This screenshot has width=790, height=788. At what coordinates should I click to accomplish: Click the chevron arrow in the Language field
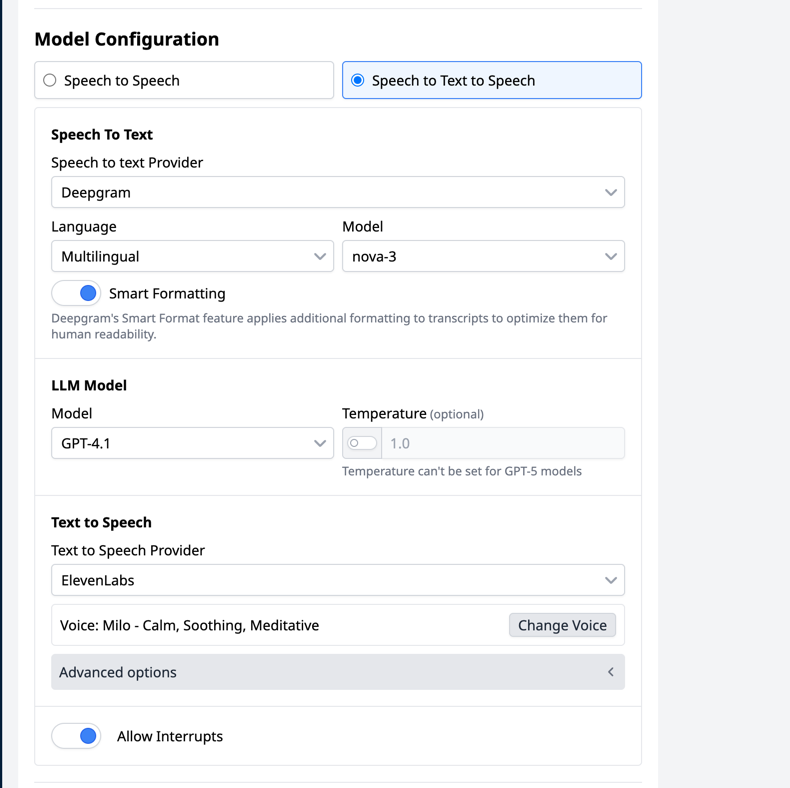319,256
